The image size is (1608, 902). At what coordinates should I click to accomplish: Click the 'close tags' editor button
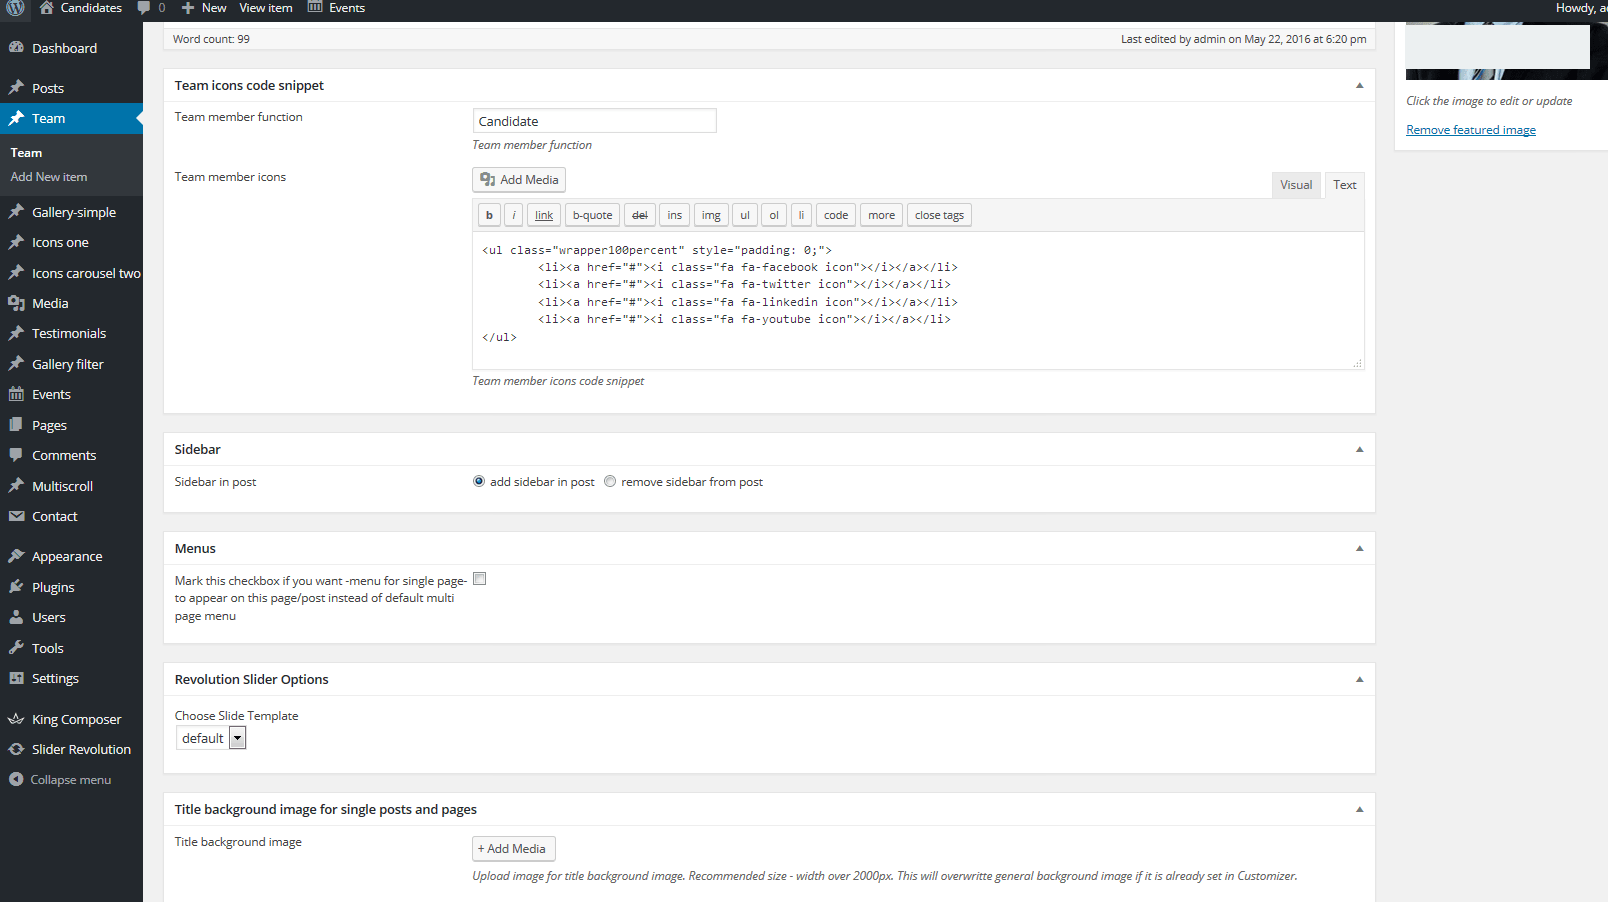[939, 215]
